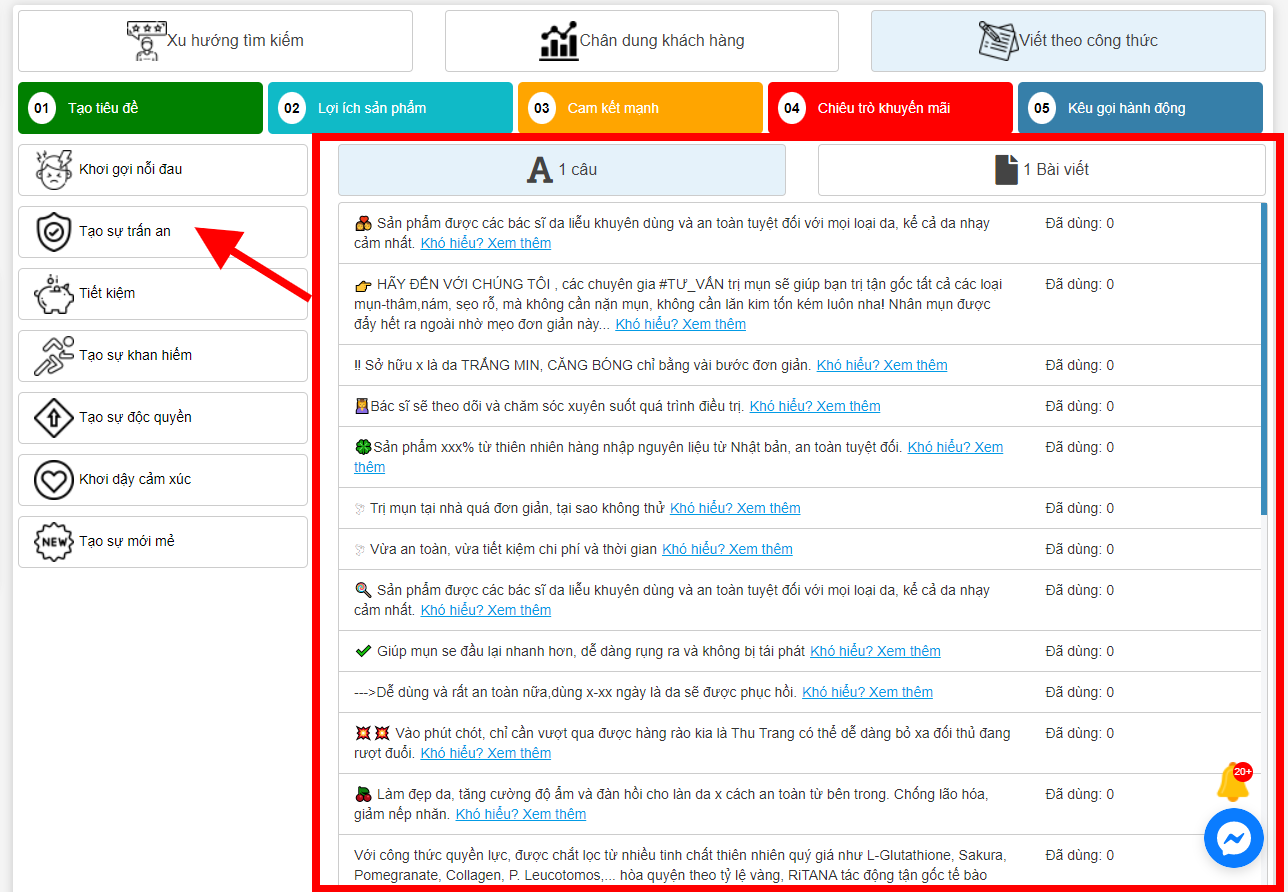Click the heart emotion icon
The width and height of the screenshot is (1288, 892).
54,480
